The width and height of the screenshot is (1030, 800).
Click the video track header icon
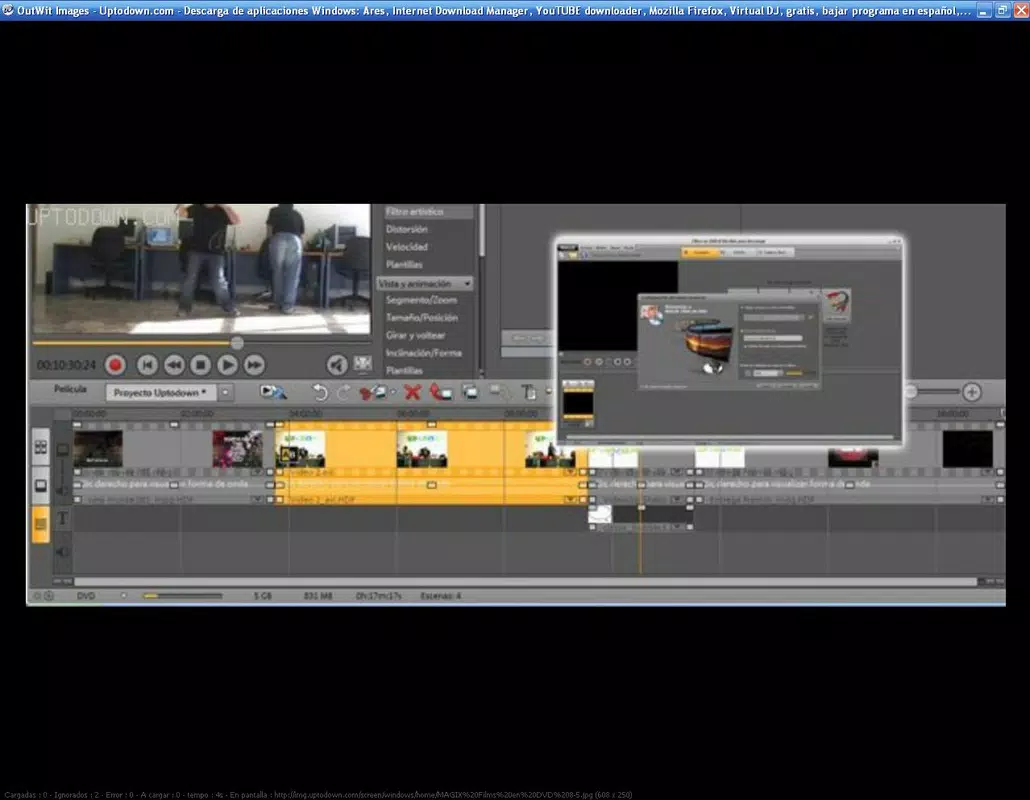coord(62,450)
